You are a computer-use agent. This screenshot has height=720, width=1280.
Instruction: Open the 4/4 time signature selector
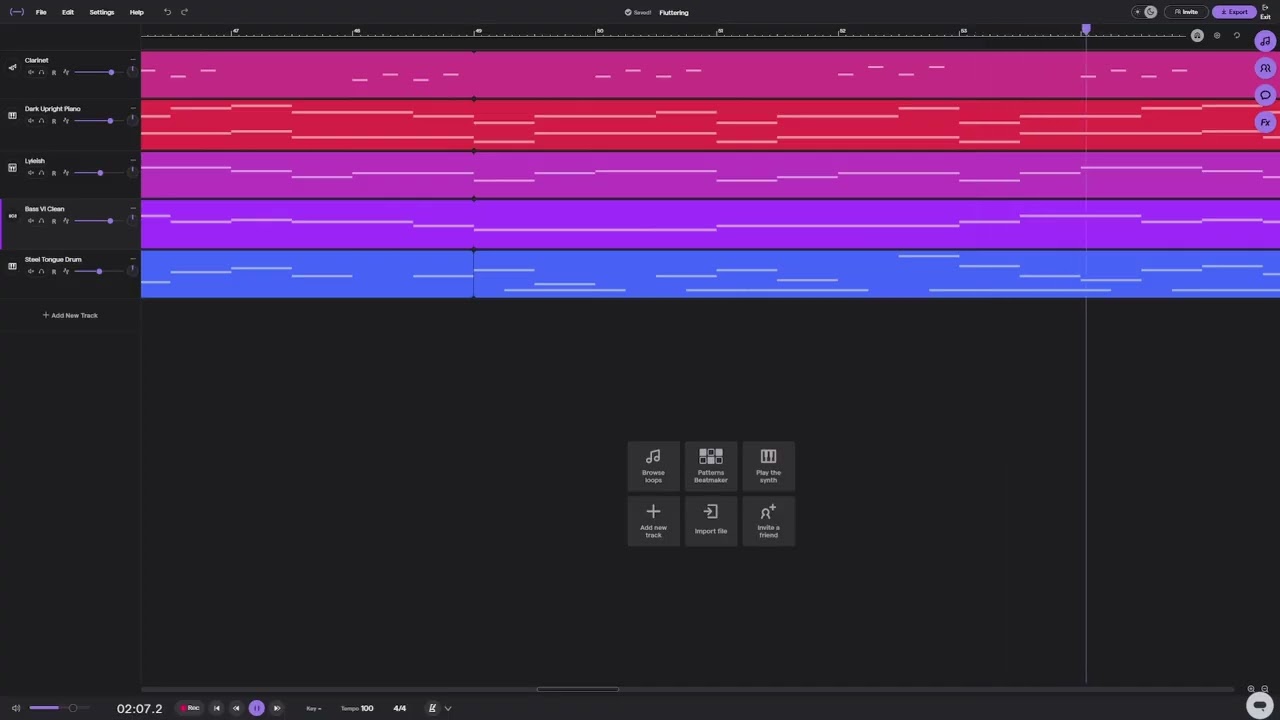point(400,708)
